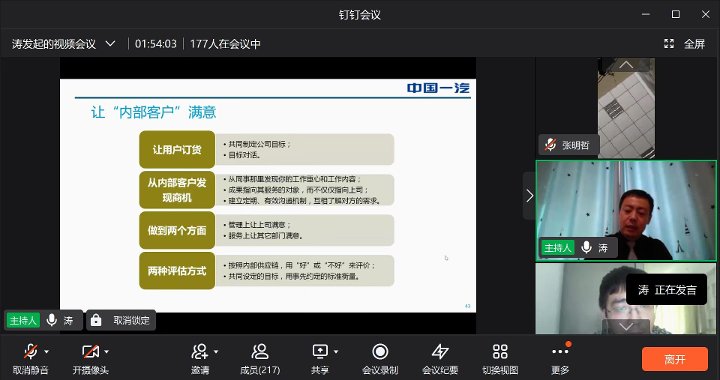Screen dimensions: 720x380
Task: Open the 更多 more options menu
Action: 560,352
